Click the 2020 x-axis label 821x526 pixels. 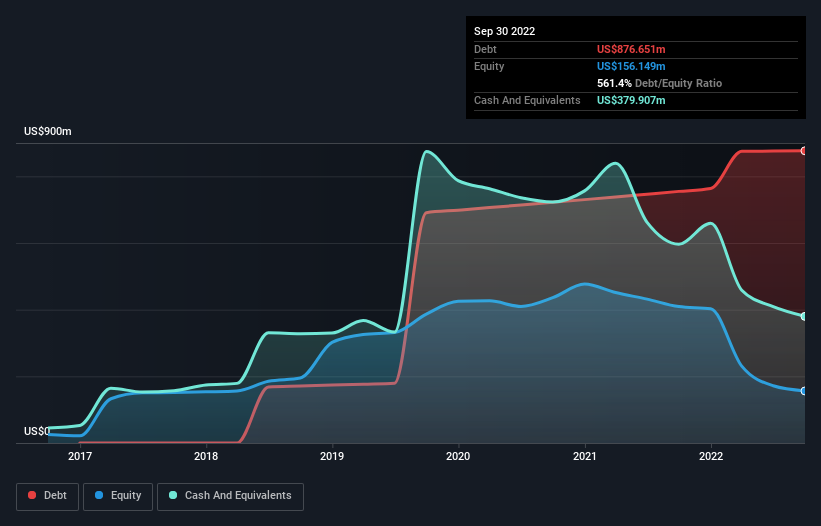point(458,456)
